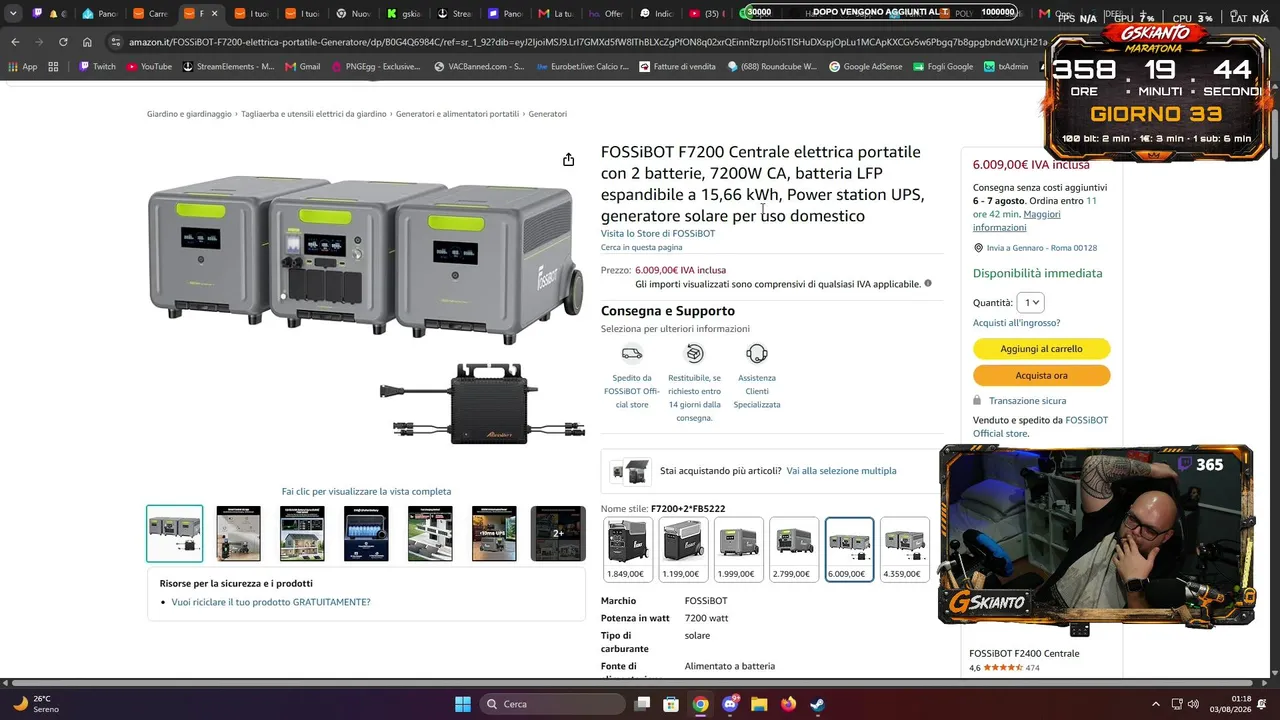1280x720 pixels.
Task: Open Steam from the taskbar
Action: click(817, 704)
